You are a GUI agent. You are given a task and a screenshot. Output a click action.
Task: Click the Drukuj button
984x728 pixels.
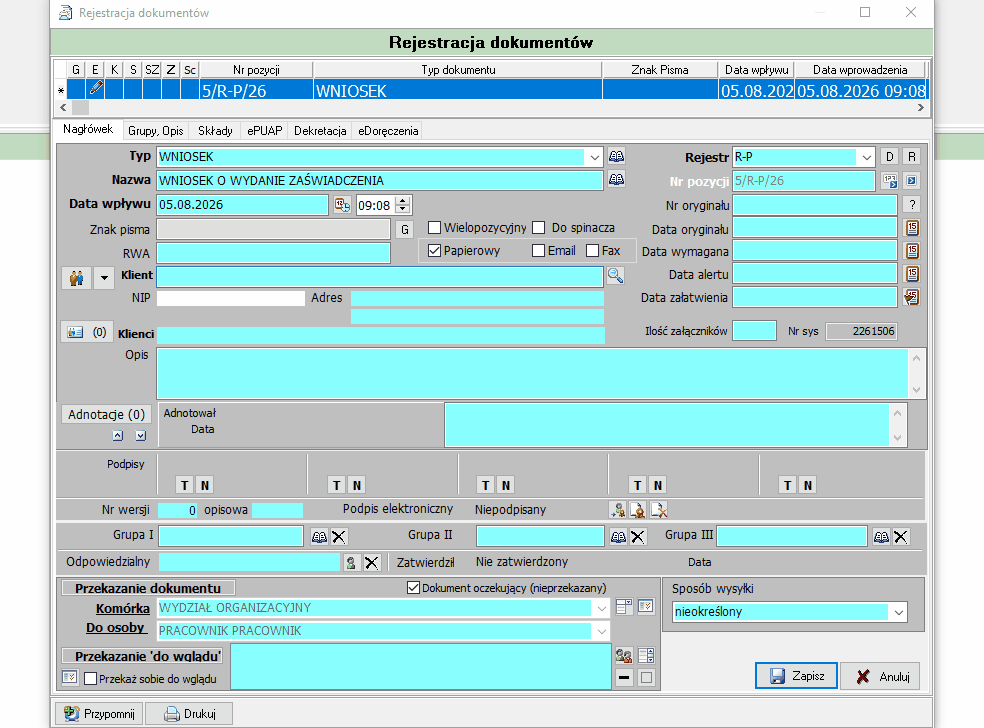click(x=189, y=714)
